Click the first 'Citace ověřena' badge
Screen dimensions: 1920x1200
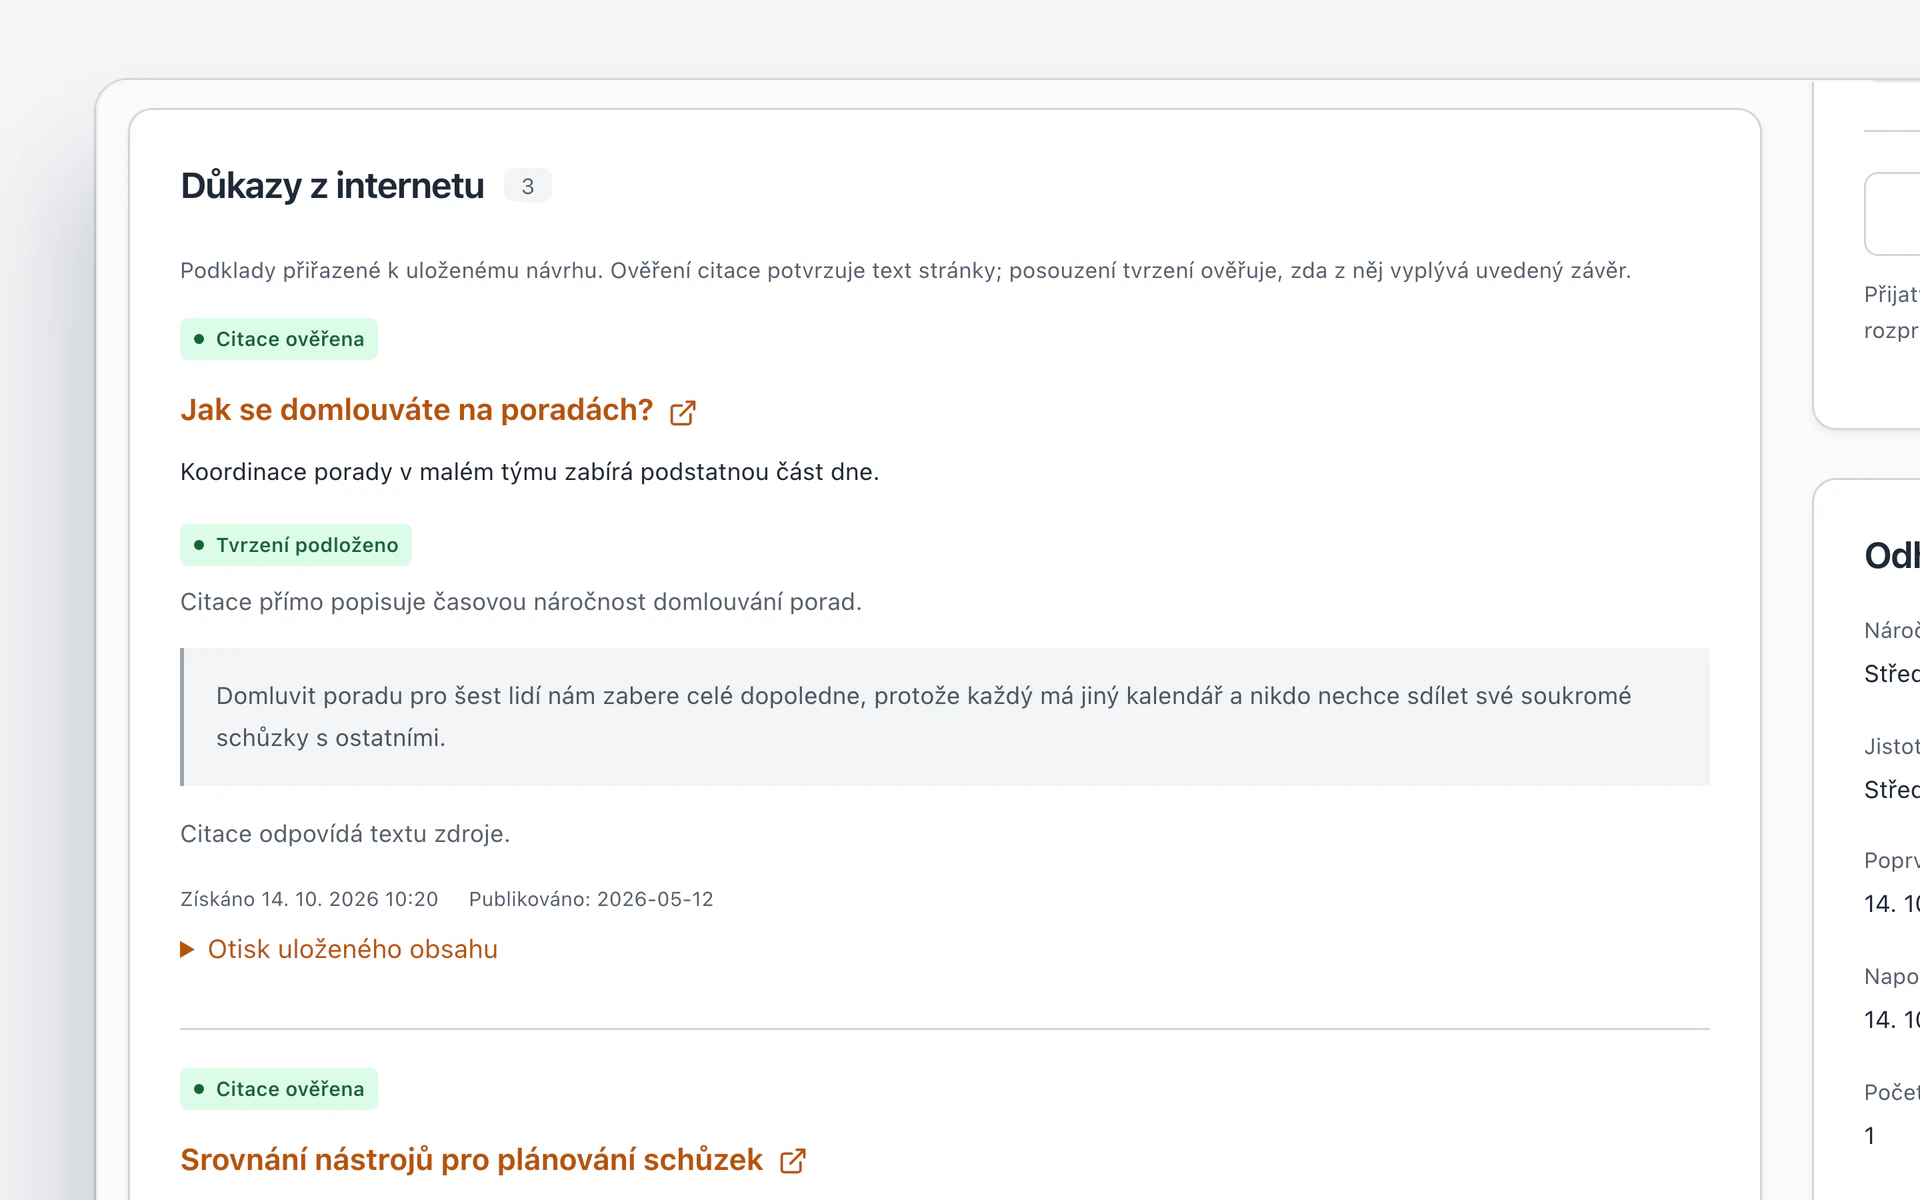click(279, 339)
